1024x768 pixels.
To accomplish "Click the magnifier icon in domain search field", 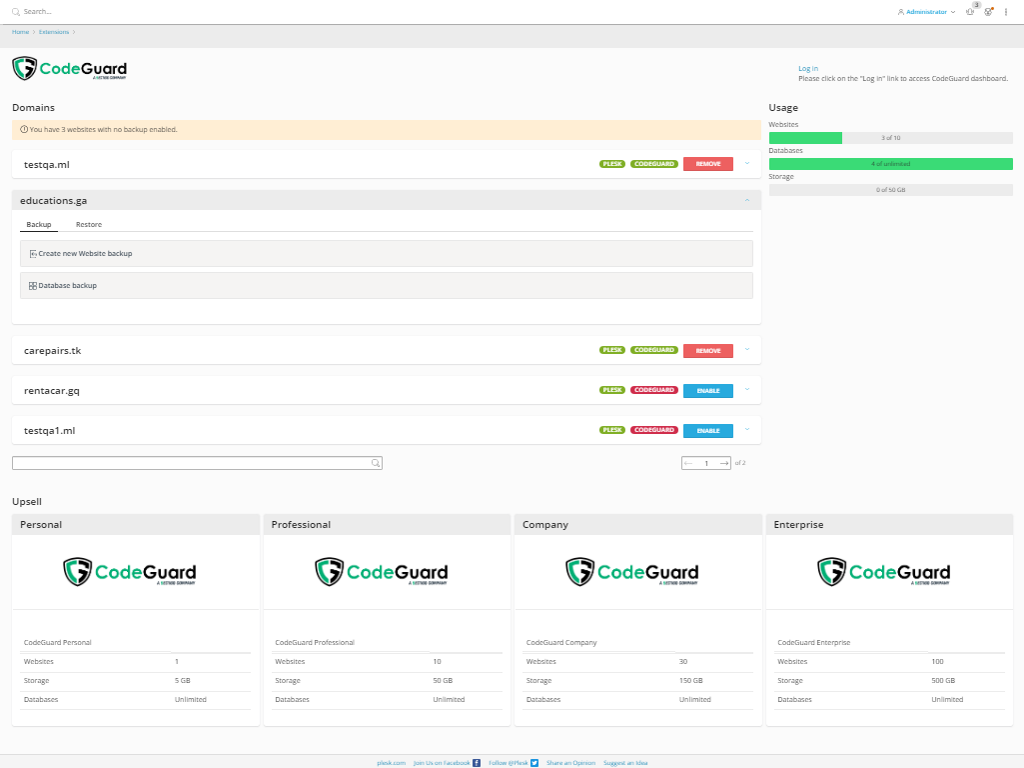I will pyautogui.click(x=375, y=463).
